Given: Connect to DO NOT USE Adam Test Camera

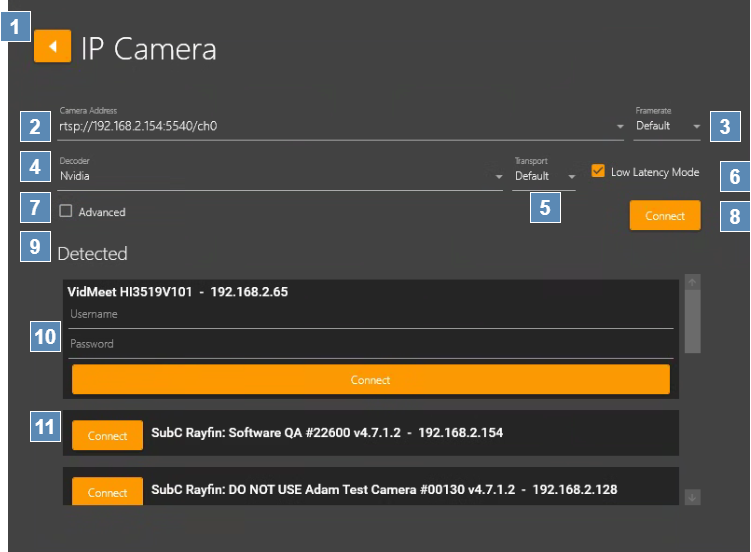Looking at the screenshot, I should click(x=107, y=493).
